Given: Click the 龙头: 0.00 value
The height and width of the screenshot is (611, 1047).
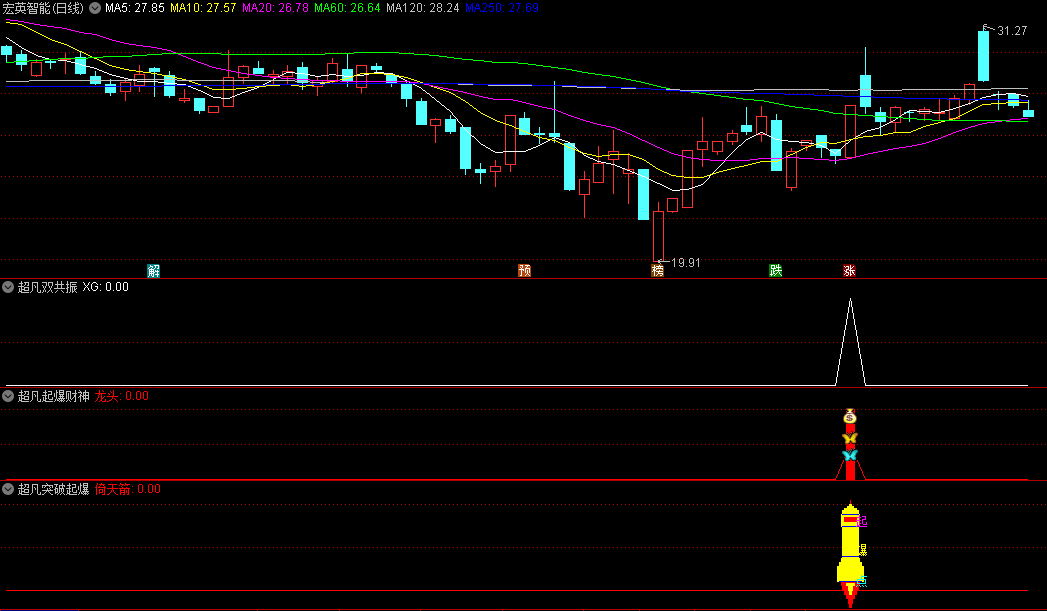Looking at the screenshot, I should pyautogui.click(x=122, y=396).
